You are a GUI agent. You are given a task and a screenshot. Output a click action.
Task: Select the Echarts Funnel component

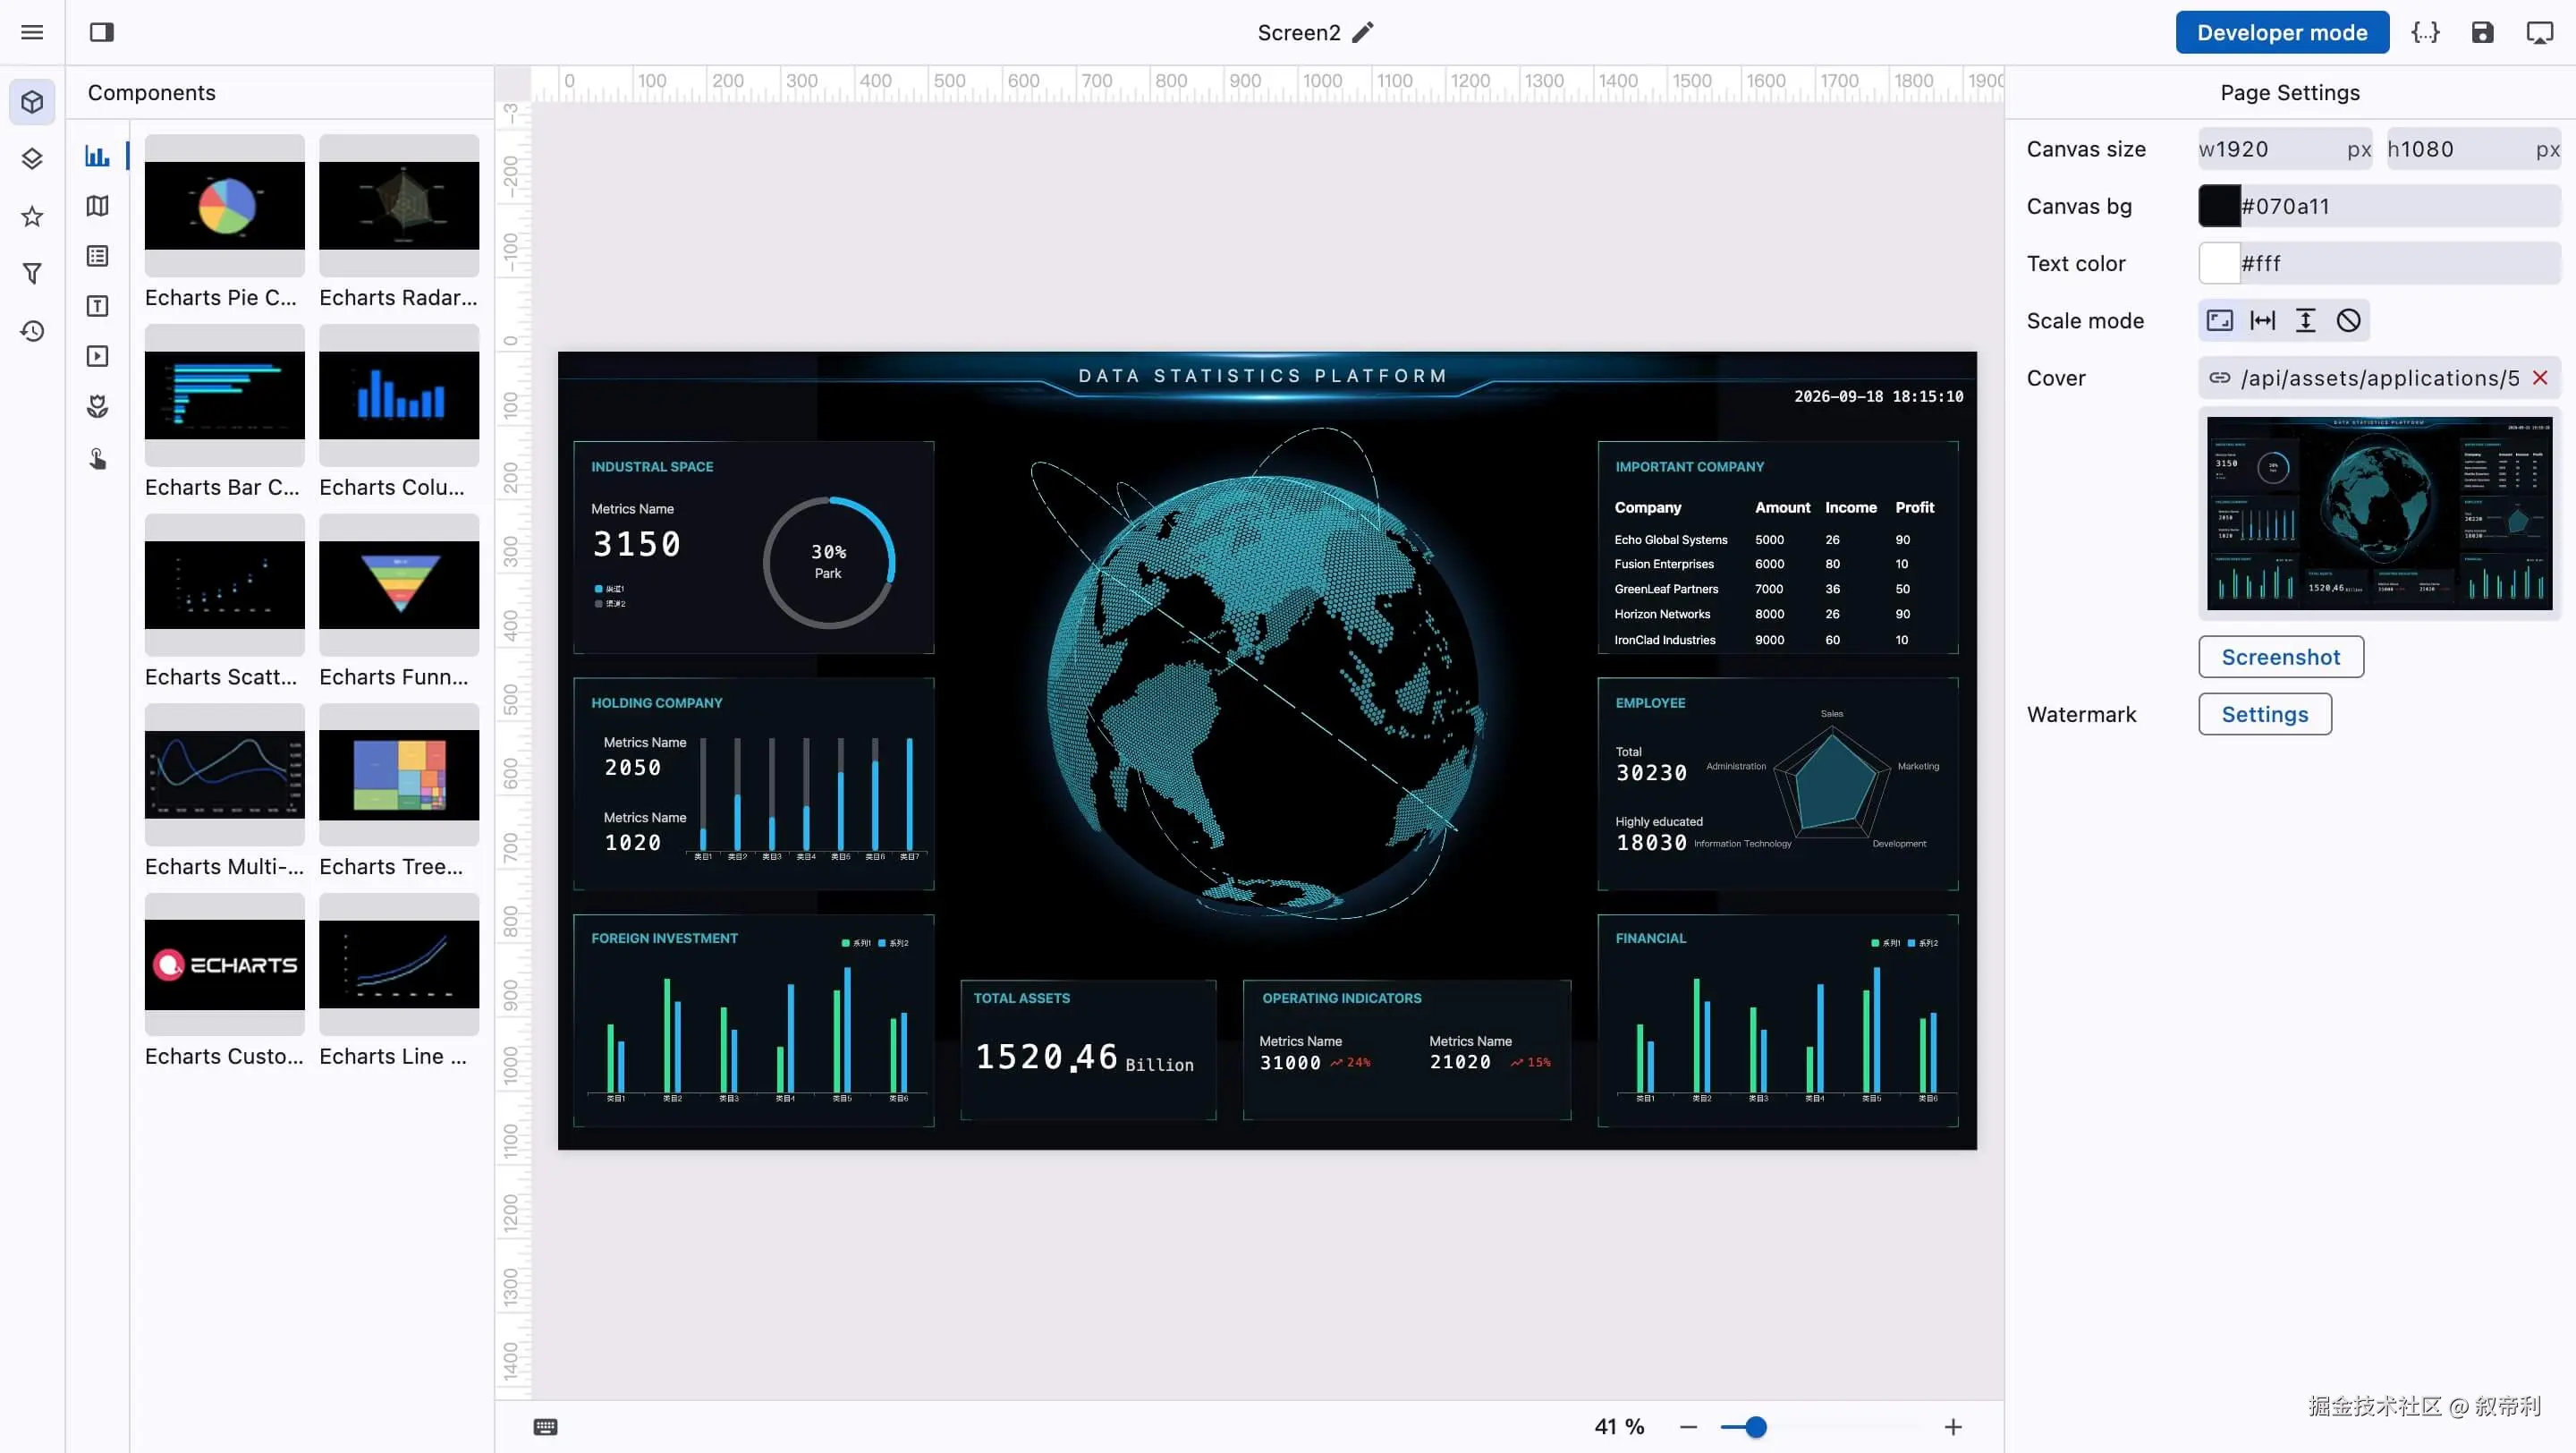[x=399, y=602]
